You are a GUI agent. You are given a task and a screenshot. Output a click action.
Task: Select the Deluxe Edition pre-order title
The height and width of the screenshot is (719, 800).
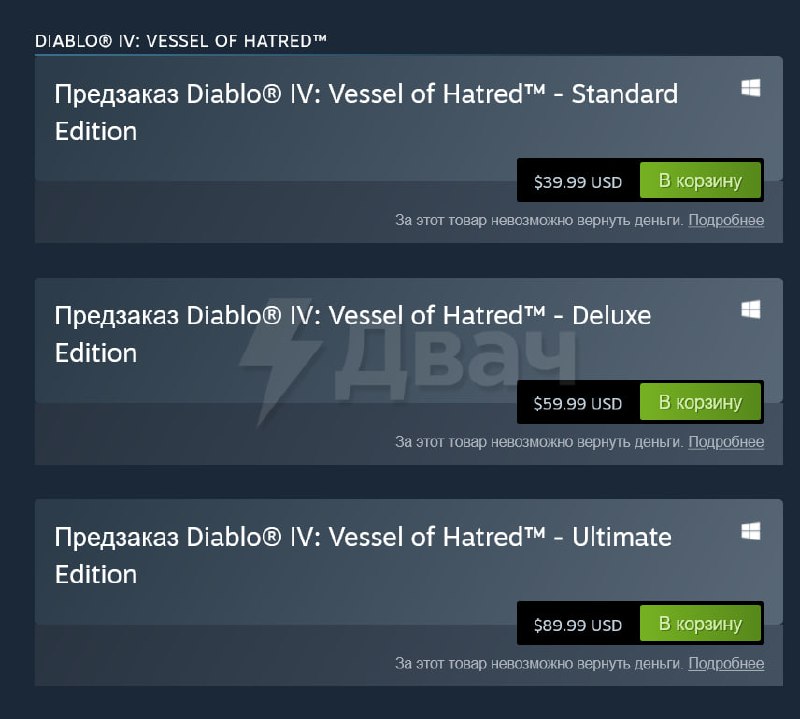352,334
